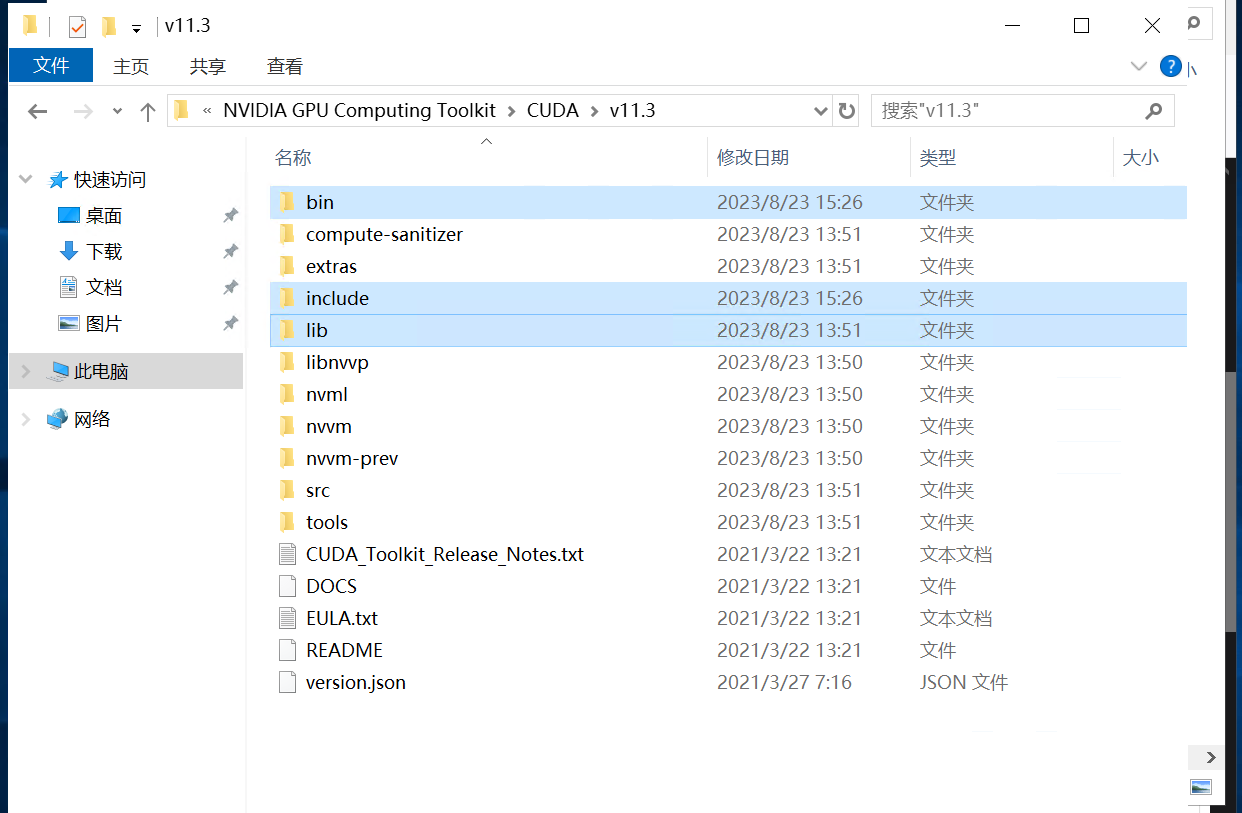Open the address bar dropdown arrow
Image resolution: width=1242 pixels, height=813 pixels.
[820, 111]
